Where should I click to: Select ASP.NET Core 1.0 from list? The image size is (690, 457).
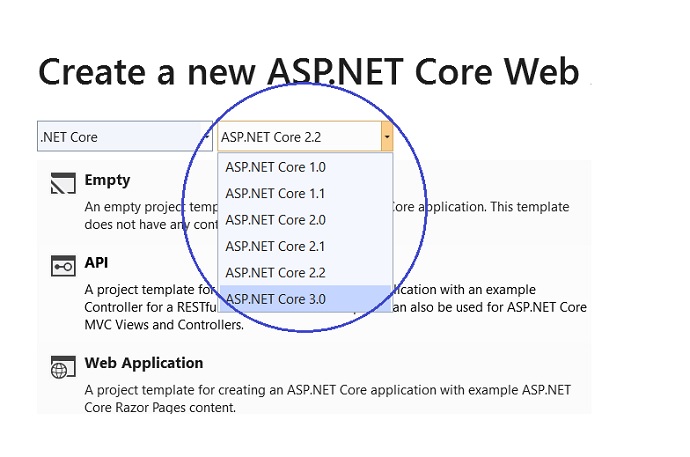305,167
